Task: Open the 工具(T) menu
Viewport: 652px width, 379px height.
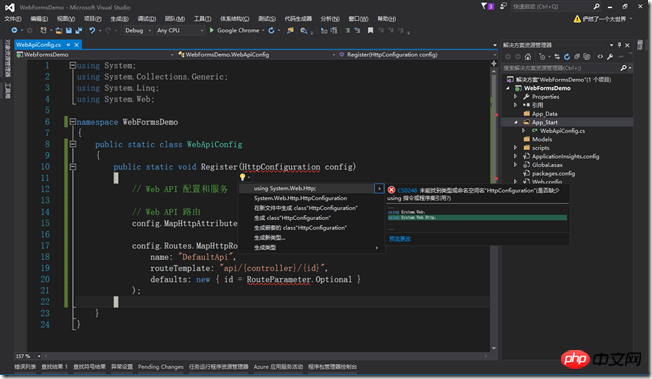Action: (x=203, y=19)
